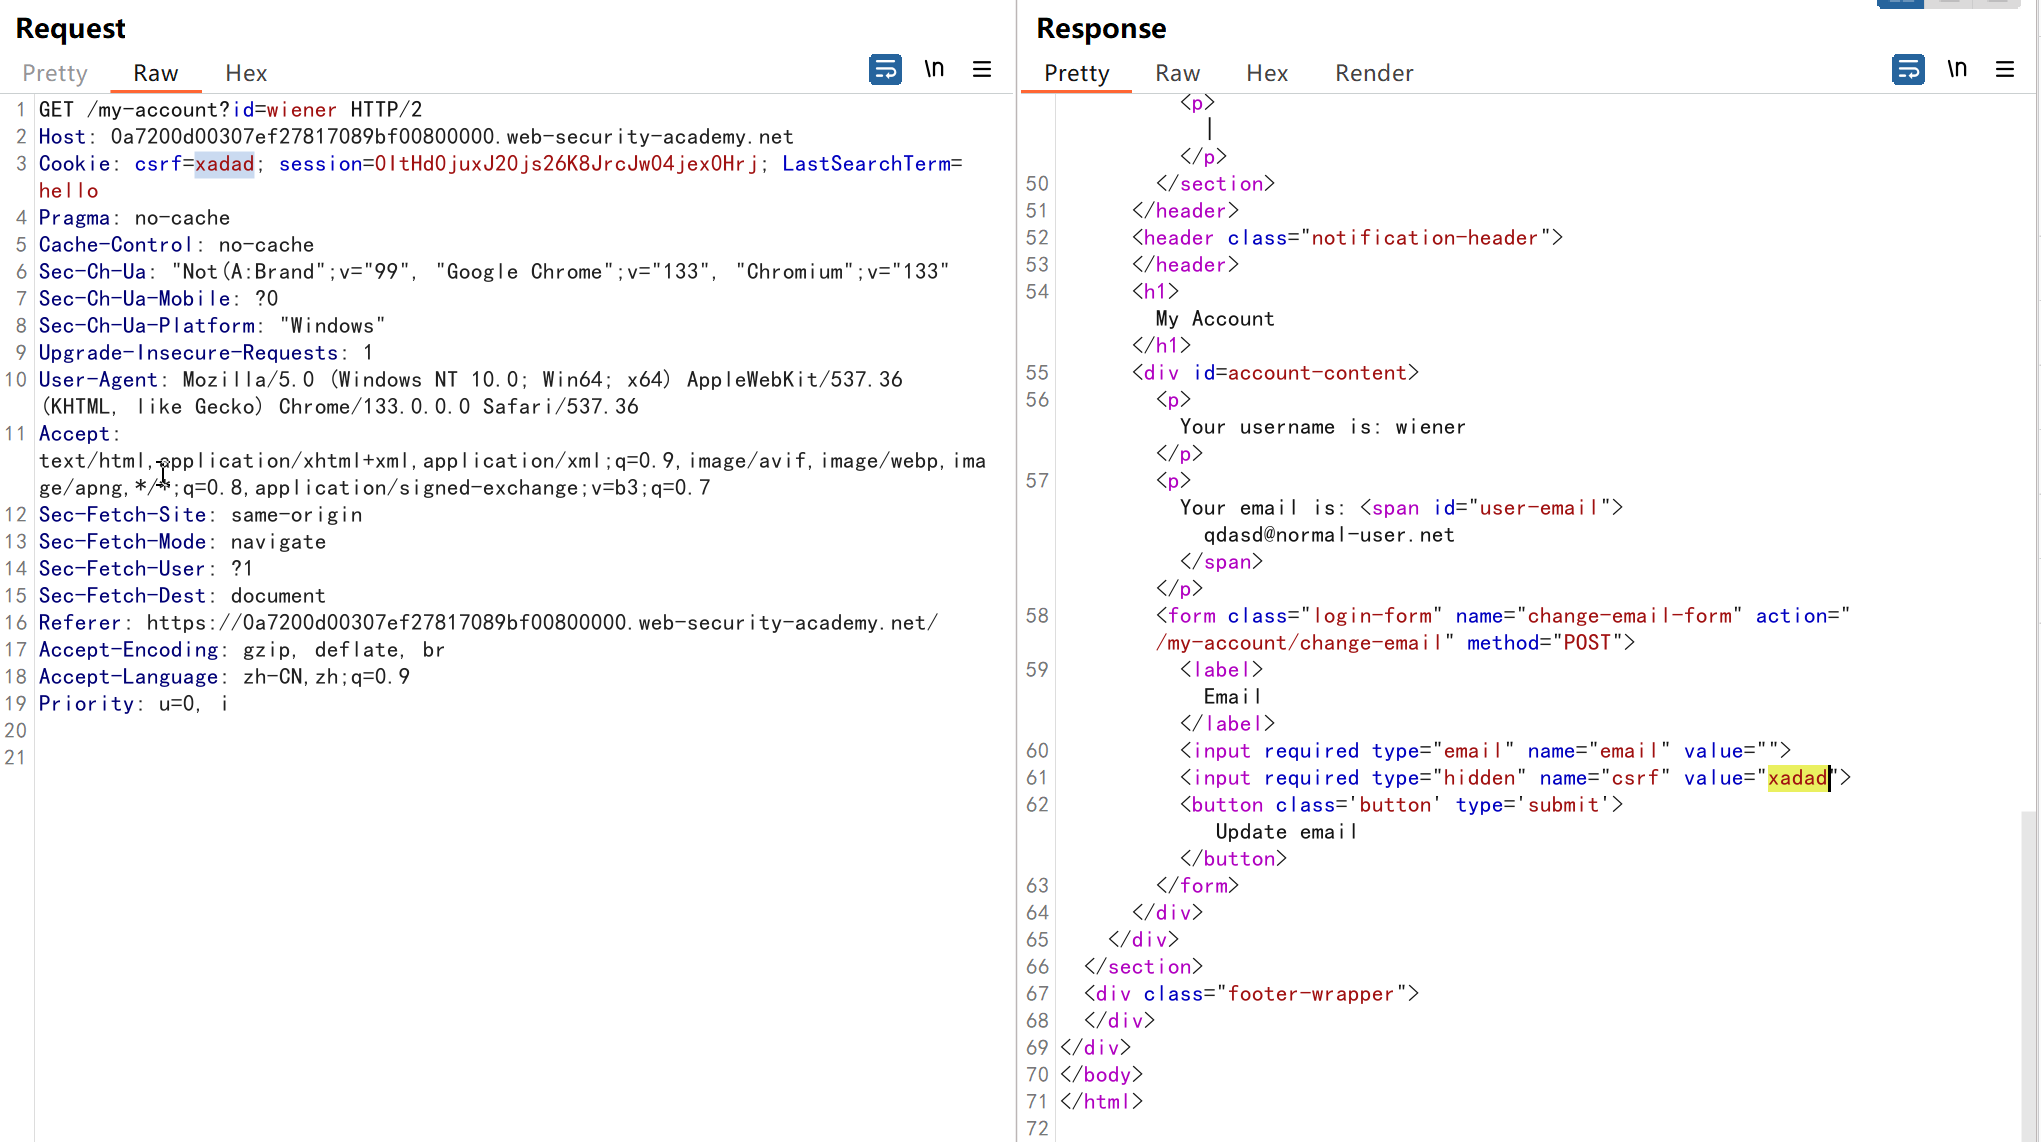Open Response panel hamburger options menu

click(x=2005, y=69)
